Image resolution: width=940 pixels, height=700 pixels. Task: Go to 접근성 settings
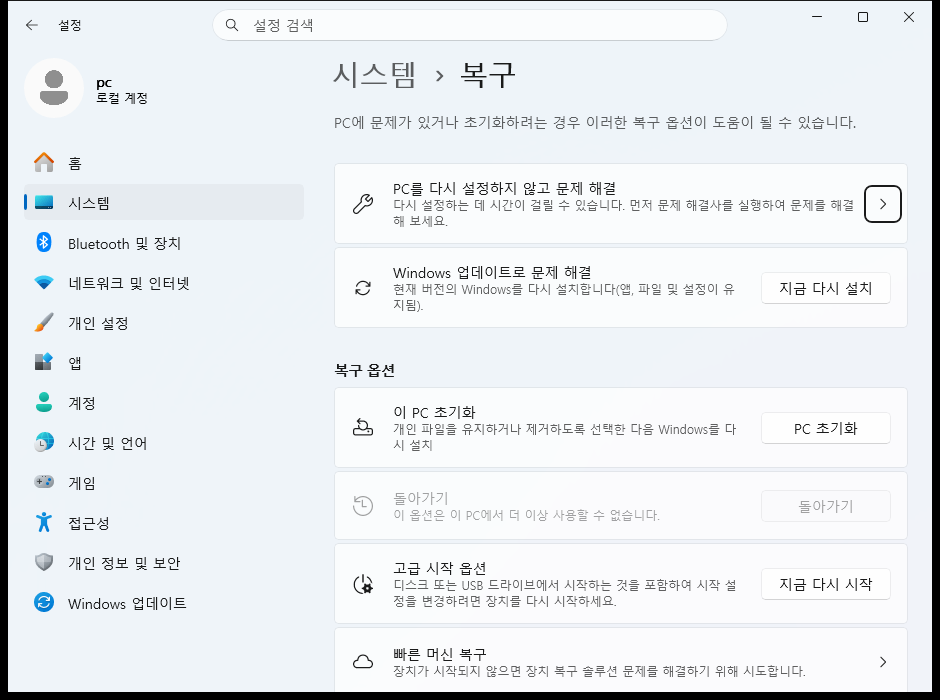[164, 523]
